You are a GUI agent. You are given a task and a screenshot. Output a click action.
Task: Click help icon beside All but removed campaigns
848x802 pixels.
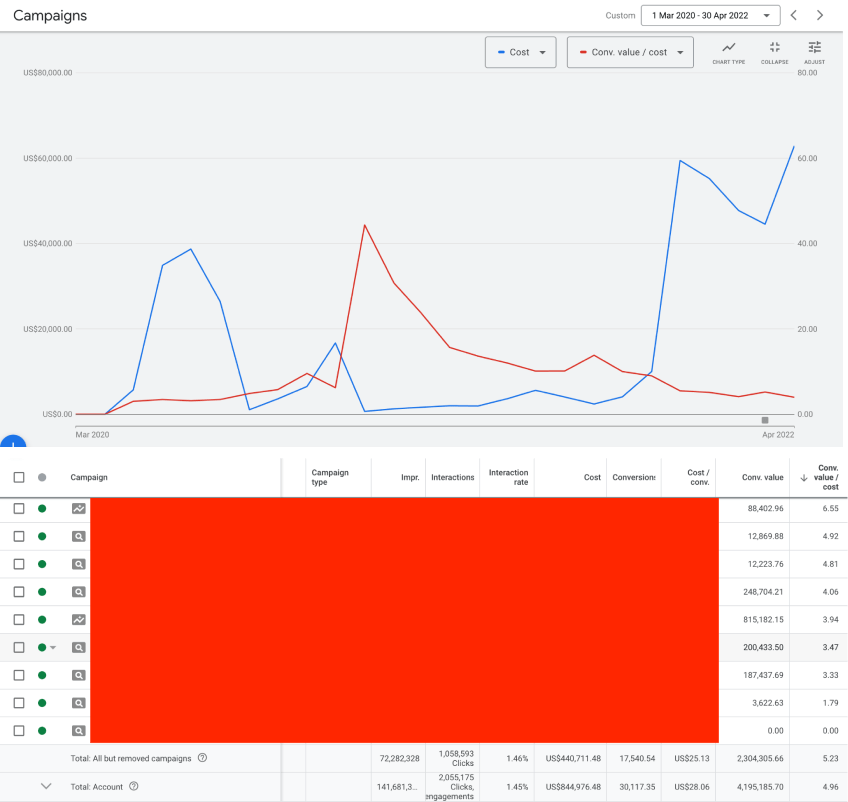click(x=202, y=758)
